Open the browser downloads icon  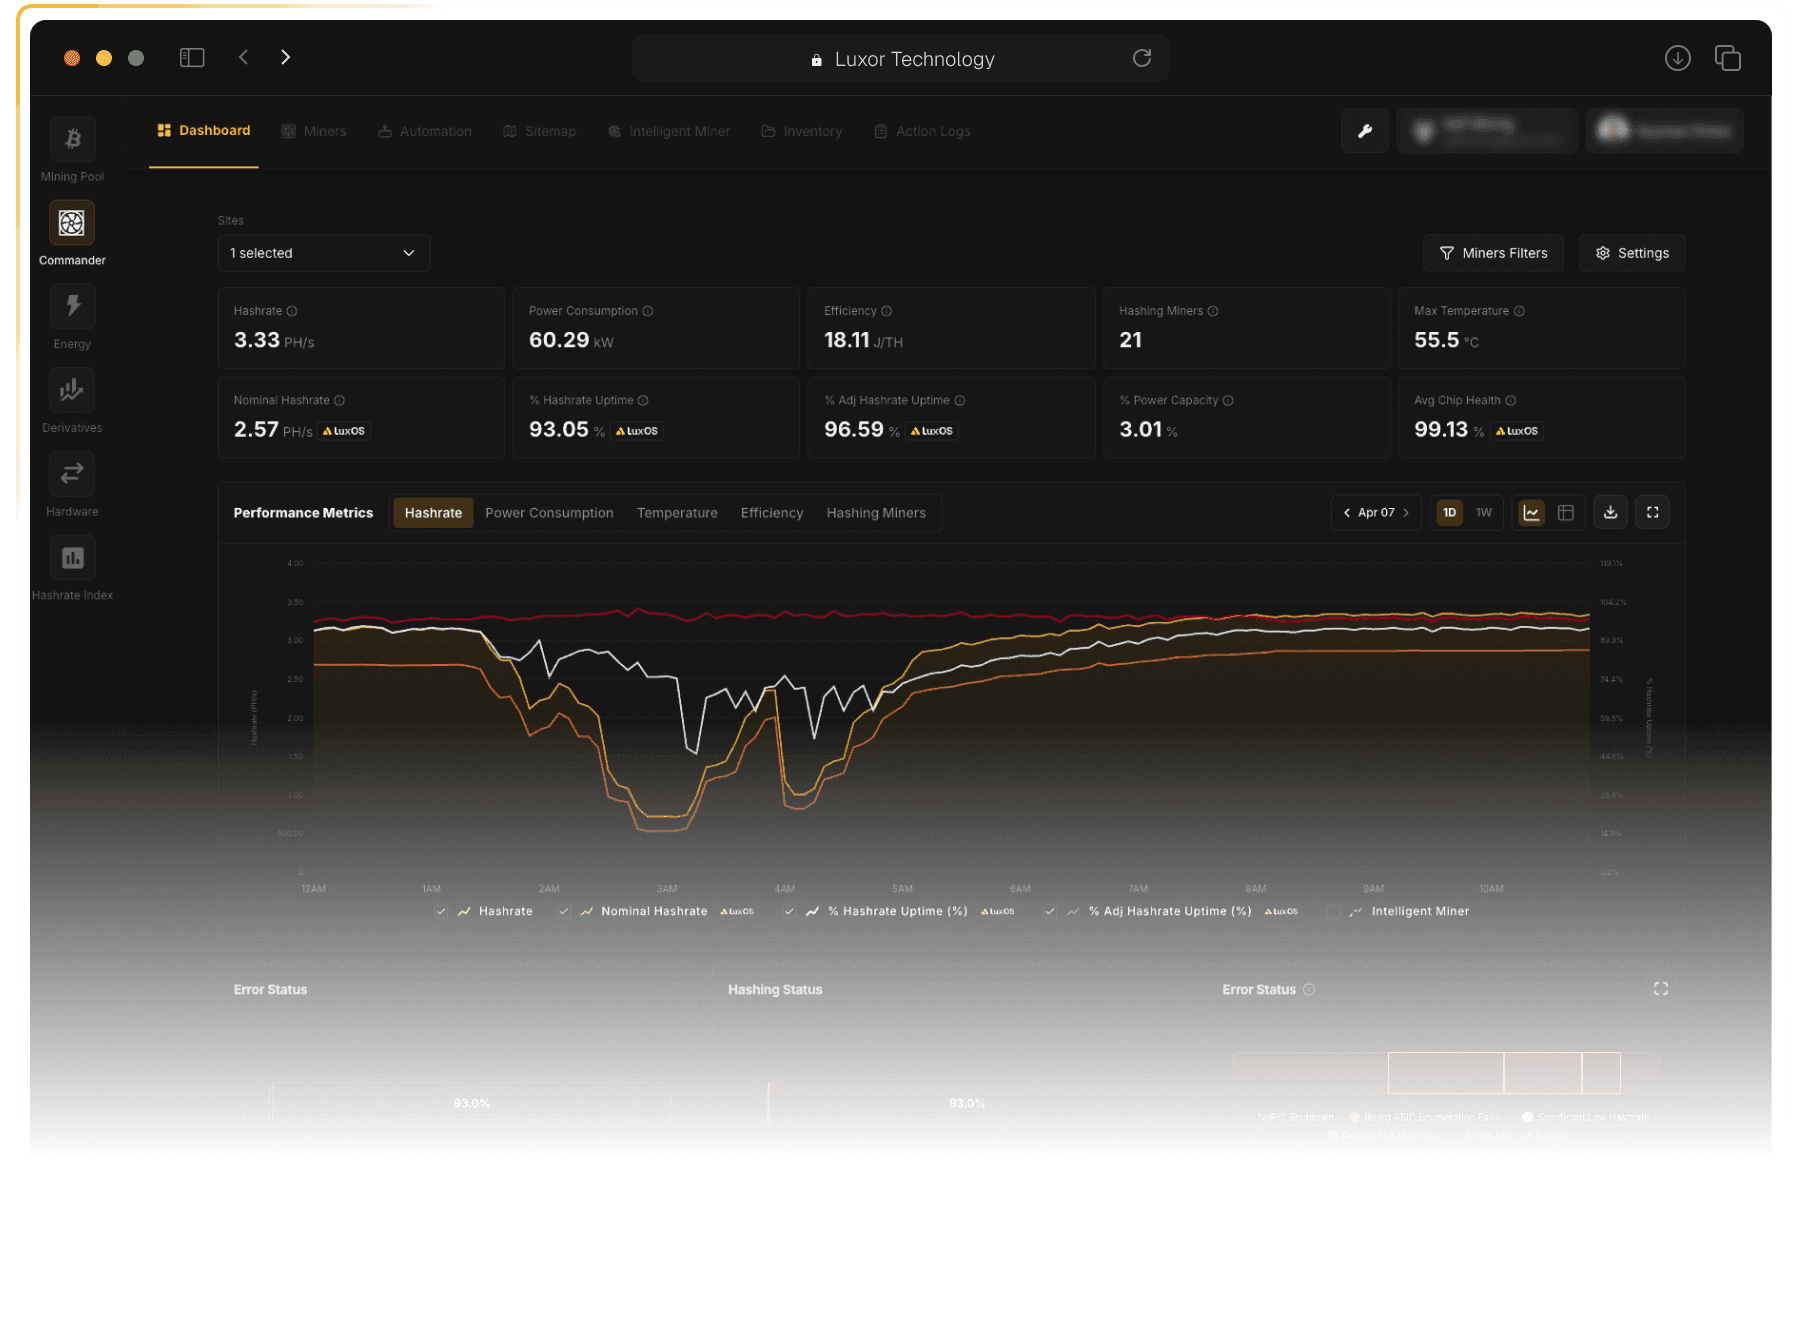tap(1678, 58)
